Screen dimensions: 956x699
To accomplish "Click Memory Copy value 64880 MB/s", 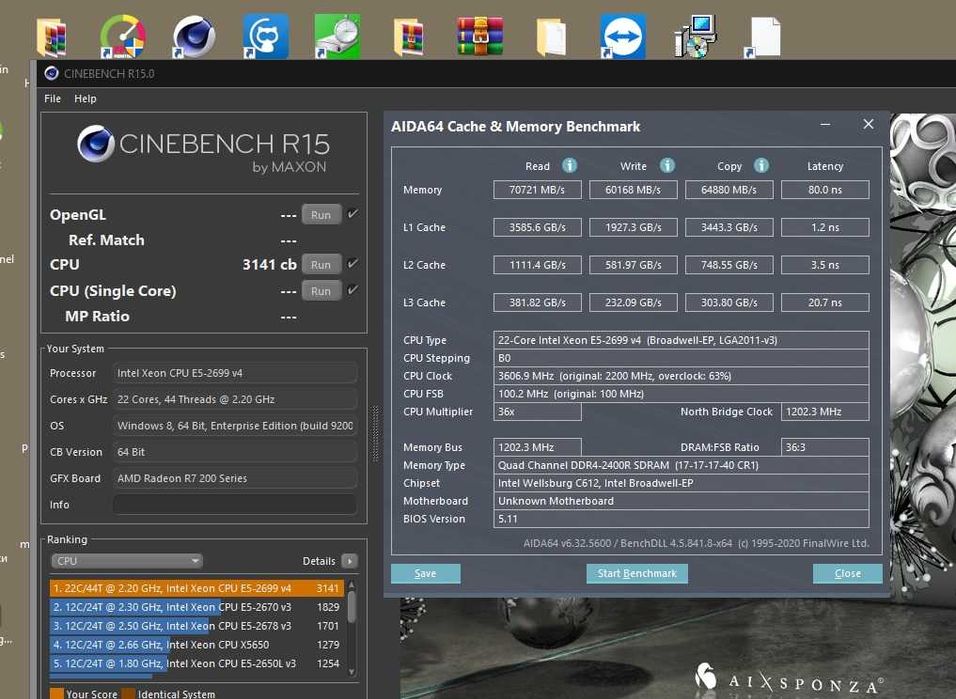I will coord(729,190).
